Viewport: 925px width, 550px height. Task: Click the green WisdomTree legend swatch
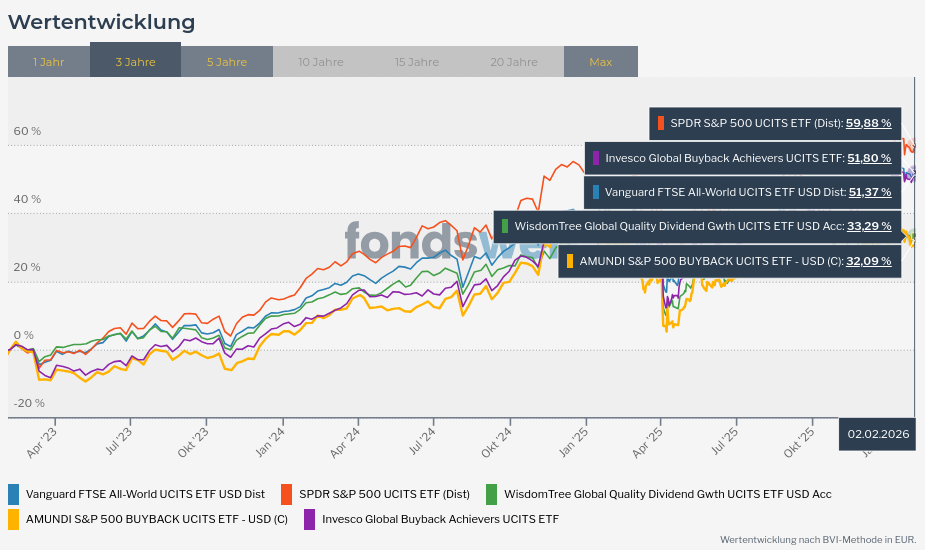[x=491, y=494]
